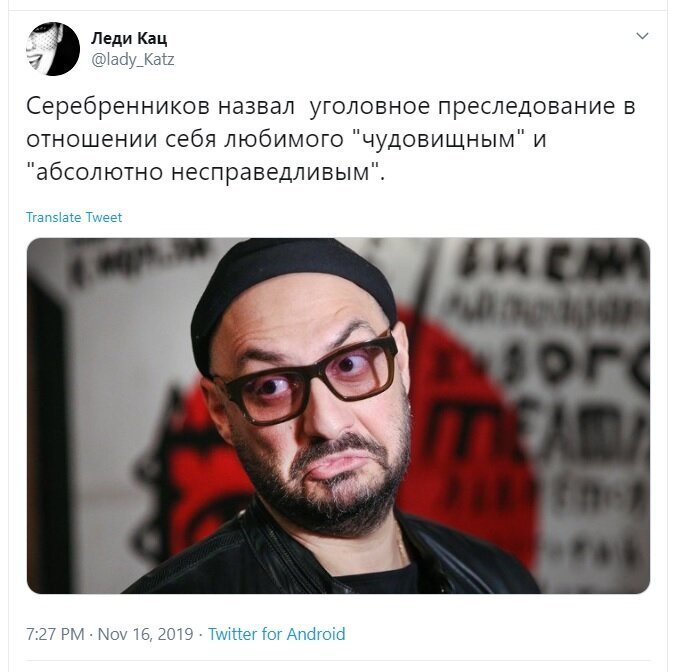
Task: Open Леди Кац's round profile avatar
Action: coord(53,49)
